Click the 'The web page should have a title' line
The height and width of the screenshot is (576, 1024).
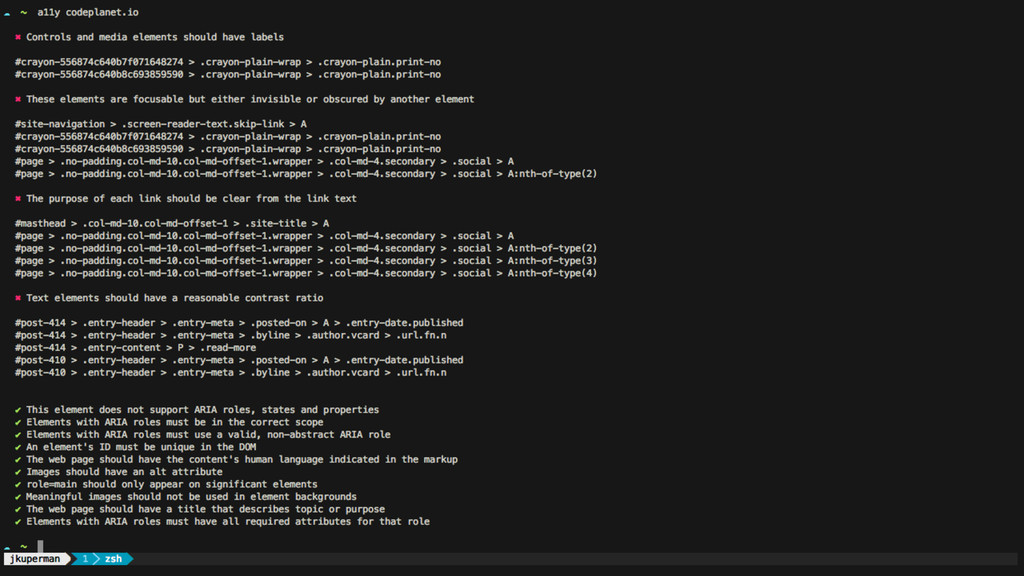(206, 509)
